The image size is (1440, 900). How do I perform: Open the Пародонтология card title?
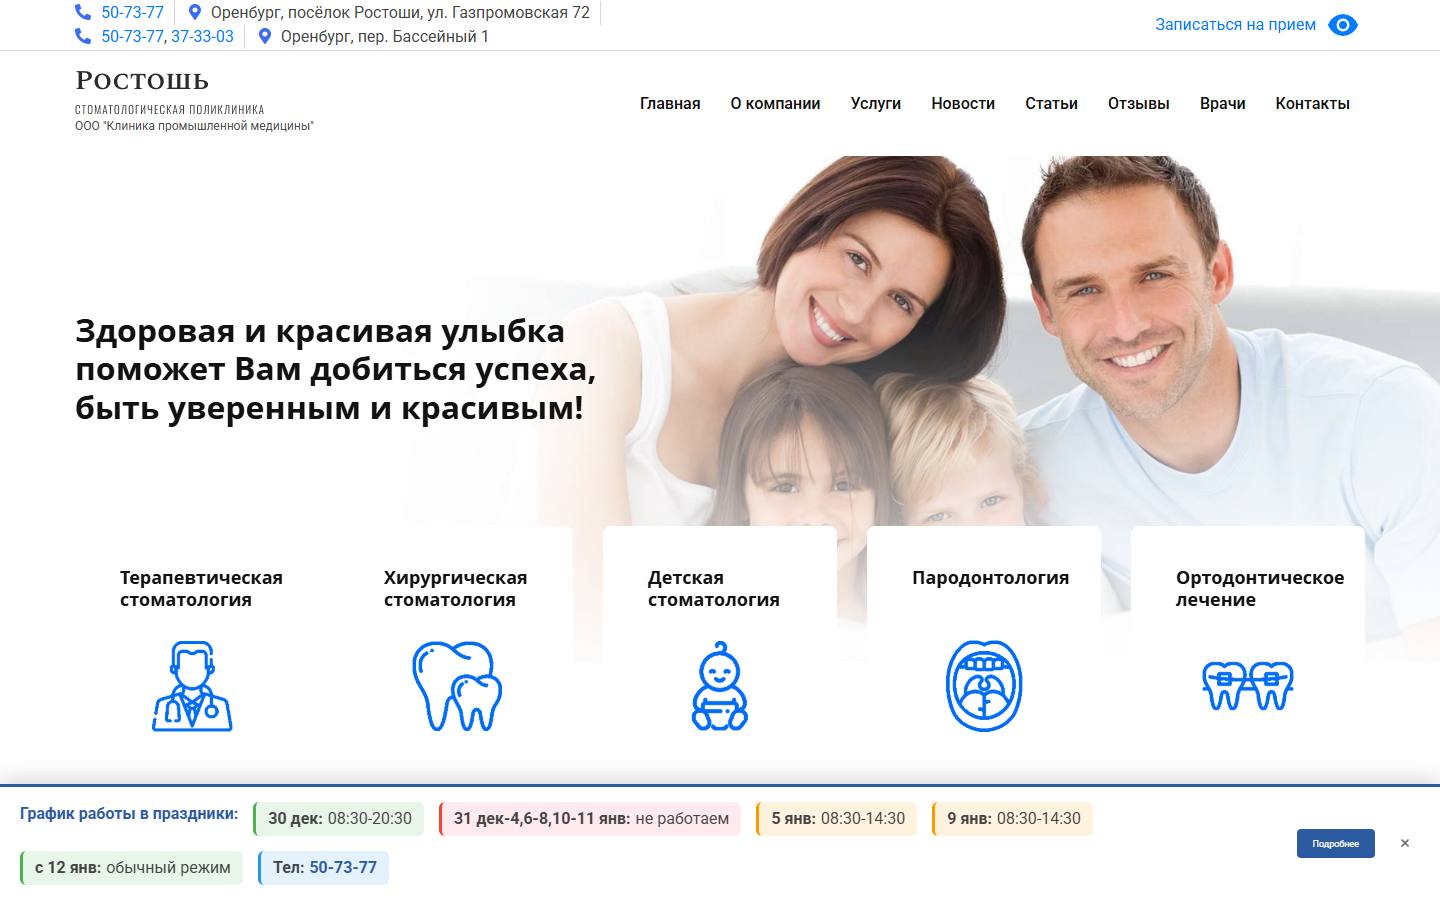pos(990,578)
